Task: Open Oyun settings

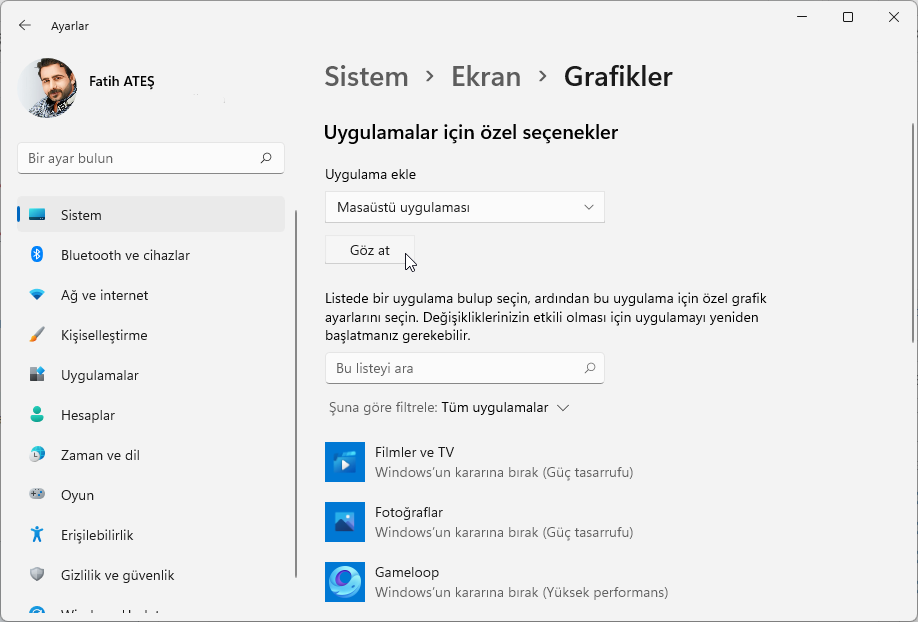Action: tap(151, 494)
